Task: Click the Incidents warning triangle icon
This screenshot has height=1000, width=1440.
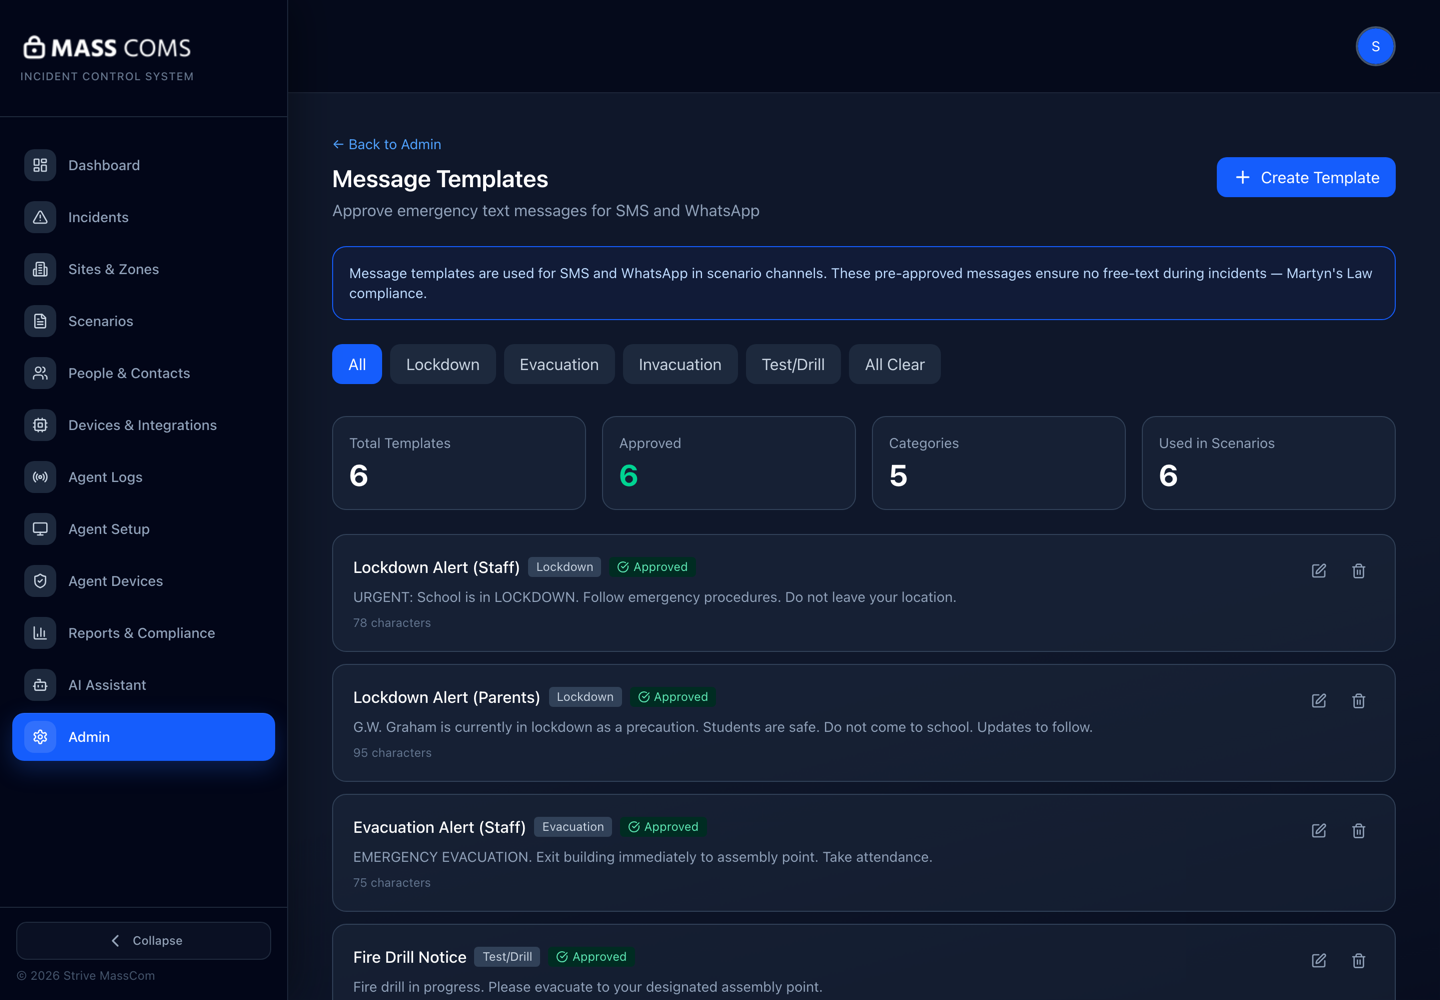Action: pyautogui.click(x=40, y=217)
